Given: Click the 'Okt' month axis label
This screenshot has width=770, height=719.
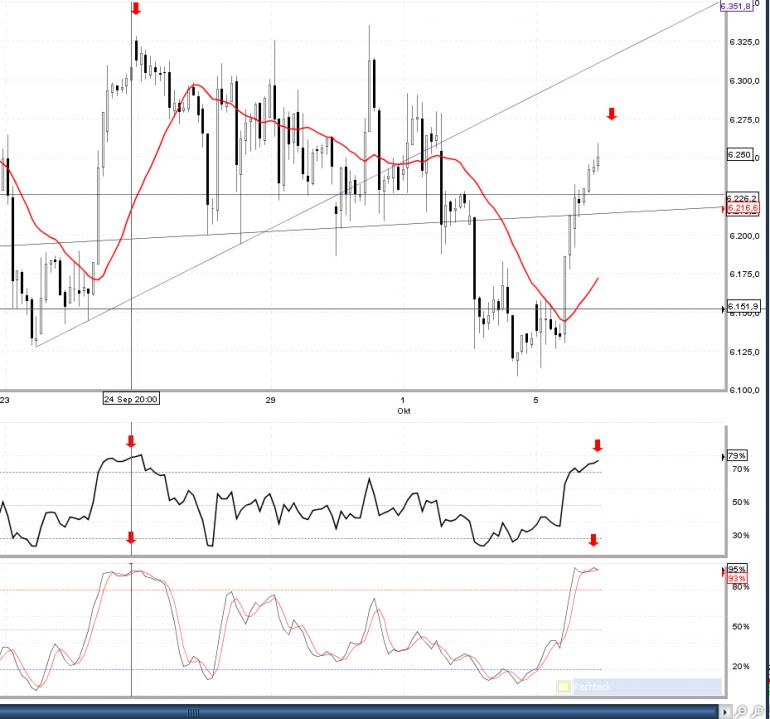Looking at the screenshot, I should pos(404,411).
